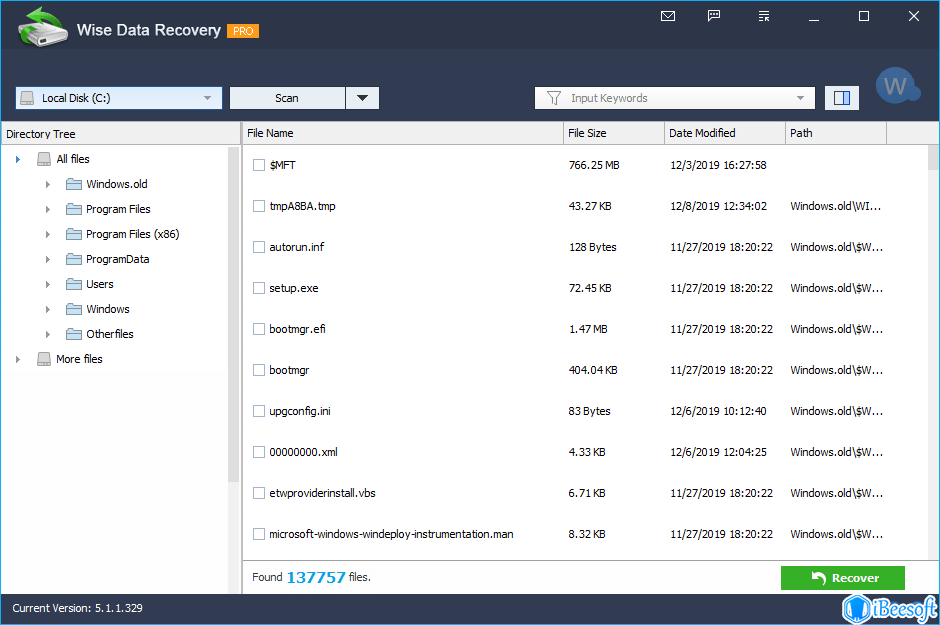Check the 00000000.xml checkbox

tap(259, 452)
